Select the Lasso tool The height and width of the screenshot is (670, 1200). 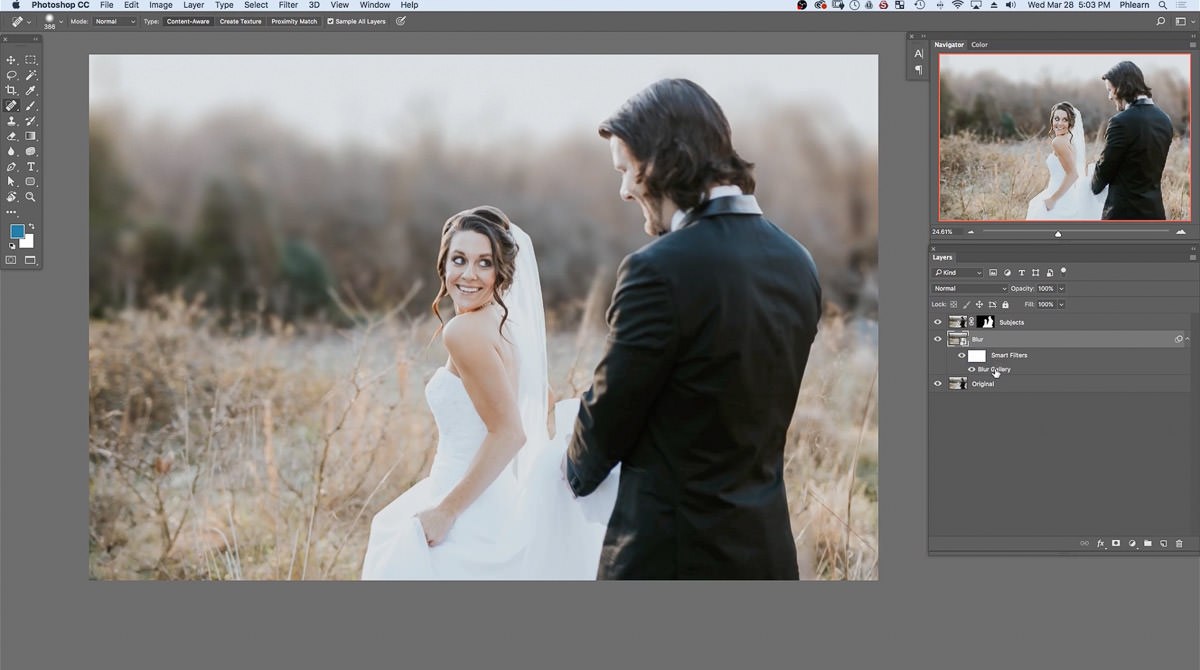[x=12, y=75]
